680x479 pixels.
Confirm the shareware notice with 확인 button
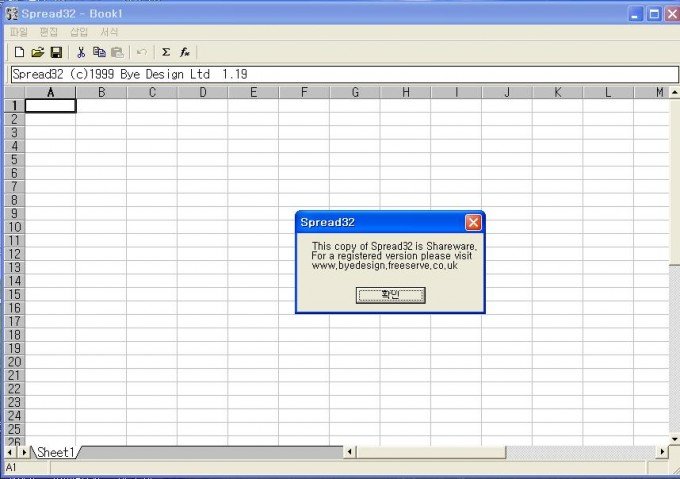pyautogui.click(x=390, y=295)
